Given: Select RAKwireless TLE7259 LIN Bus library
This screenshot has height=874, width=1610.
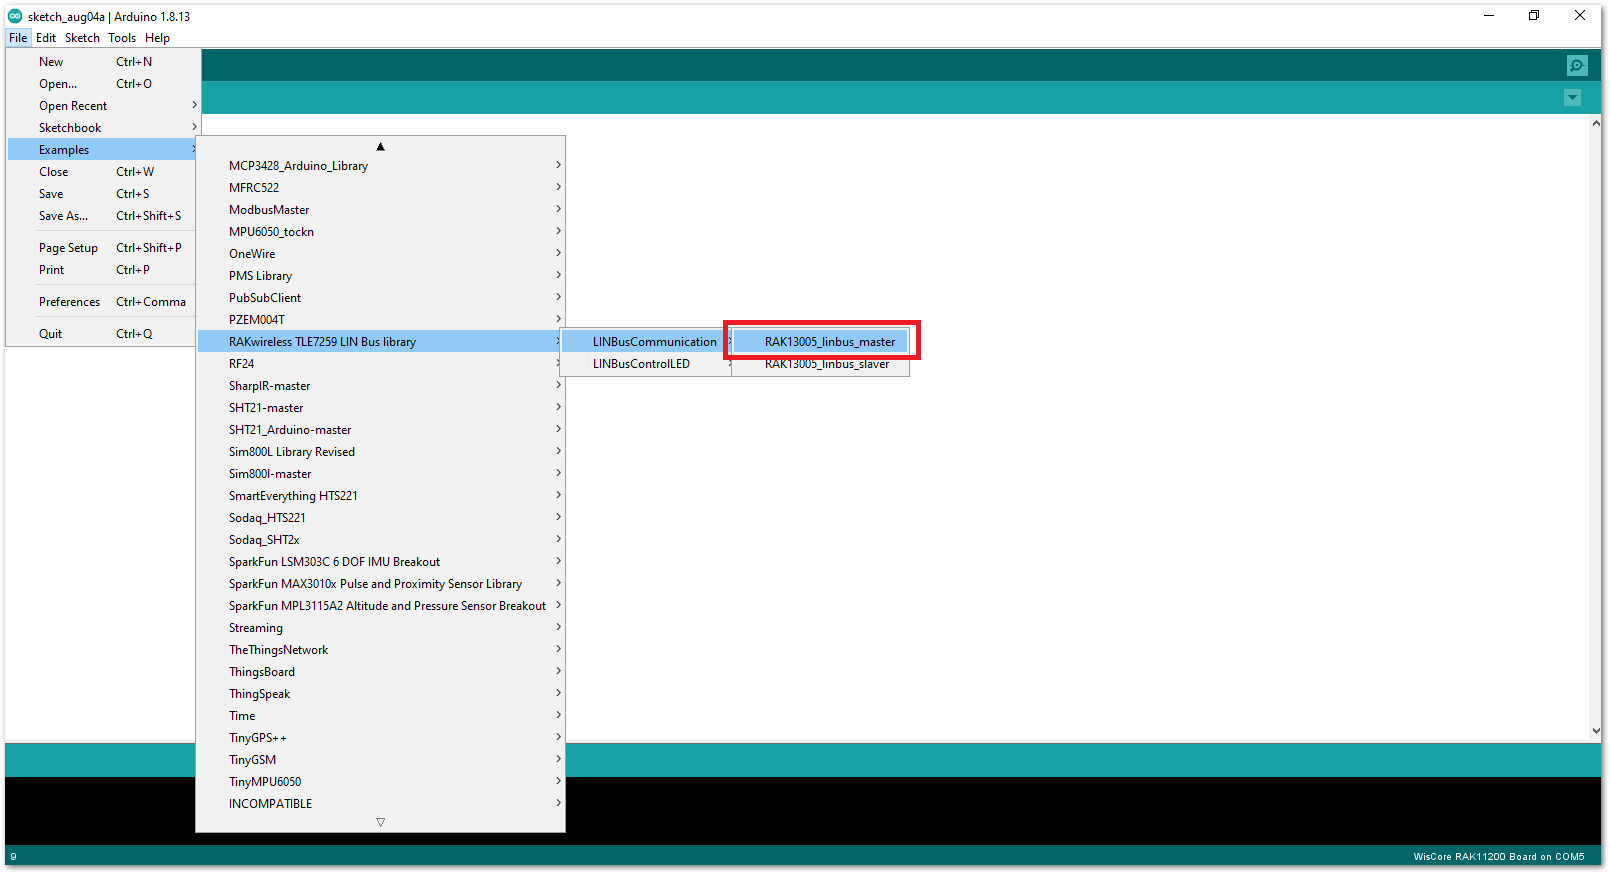Looking at the screenshot, I should 381,342.
